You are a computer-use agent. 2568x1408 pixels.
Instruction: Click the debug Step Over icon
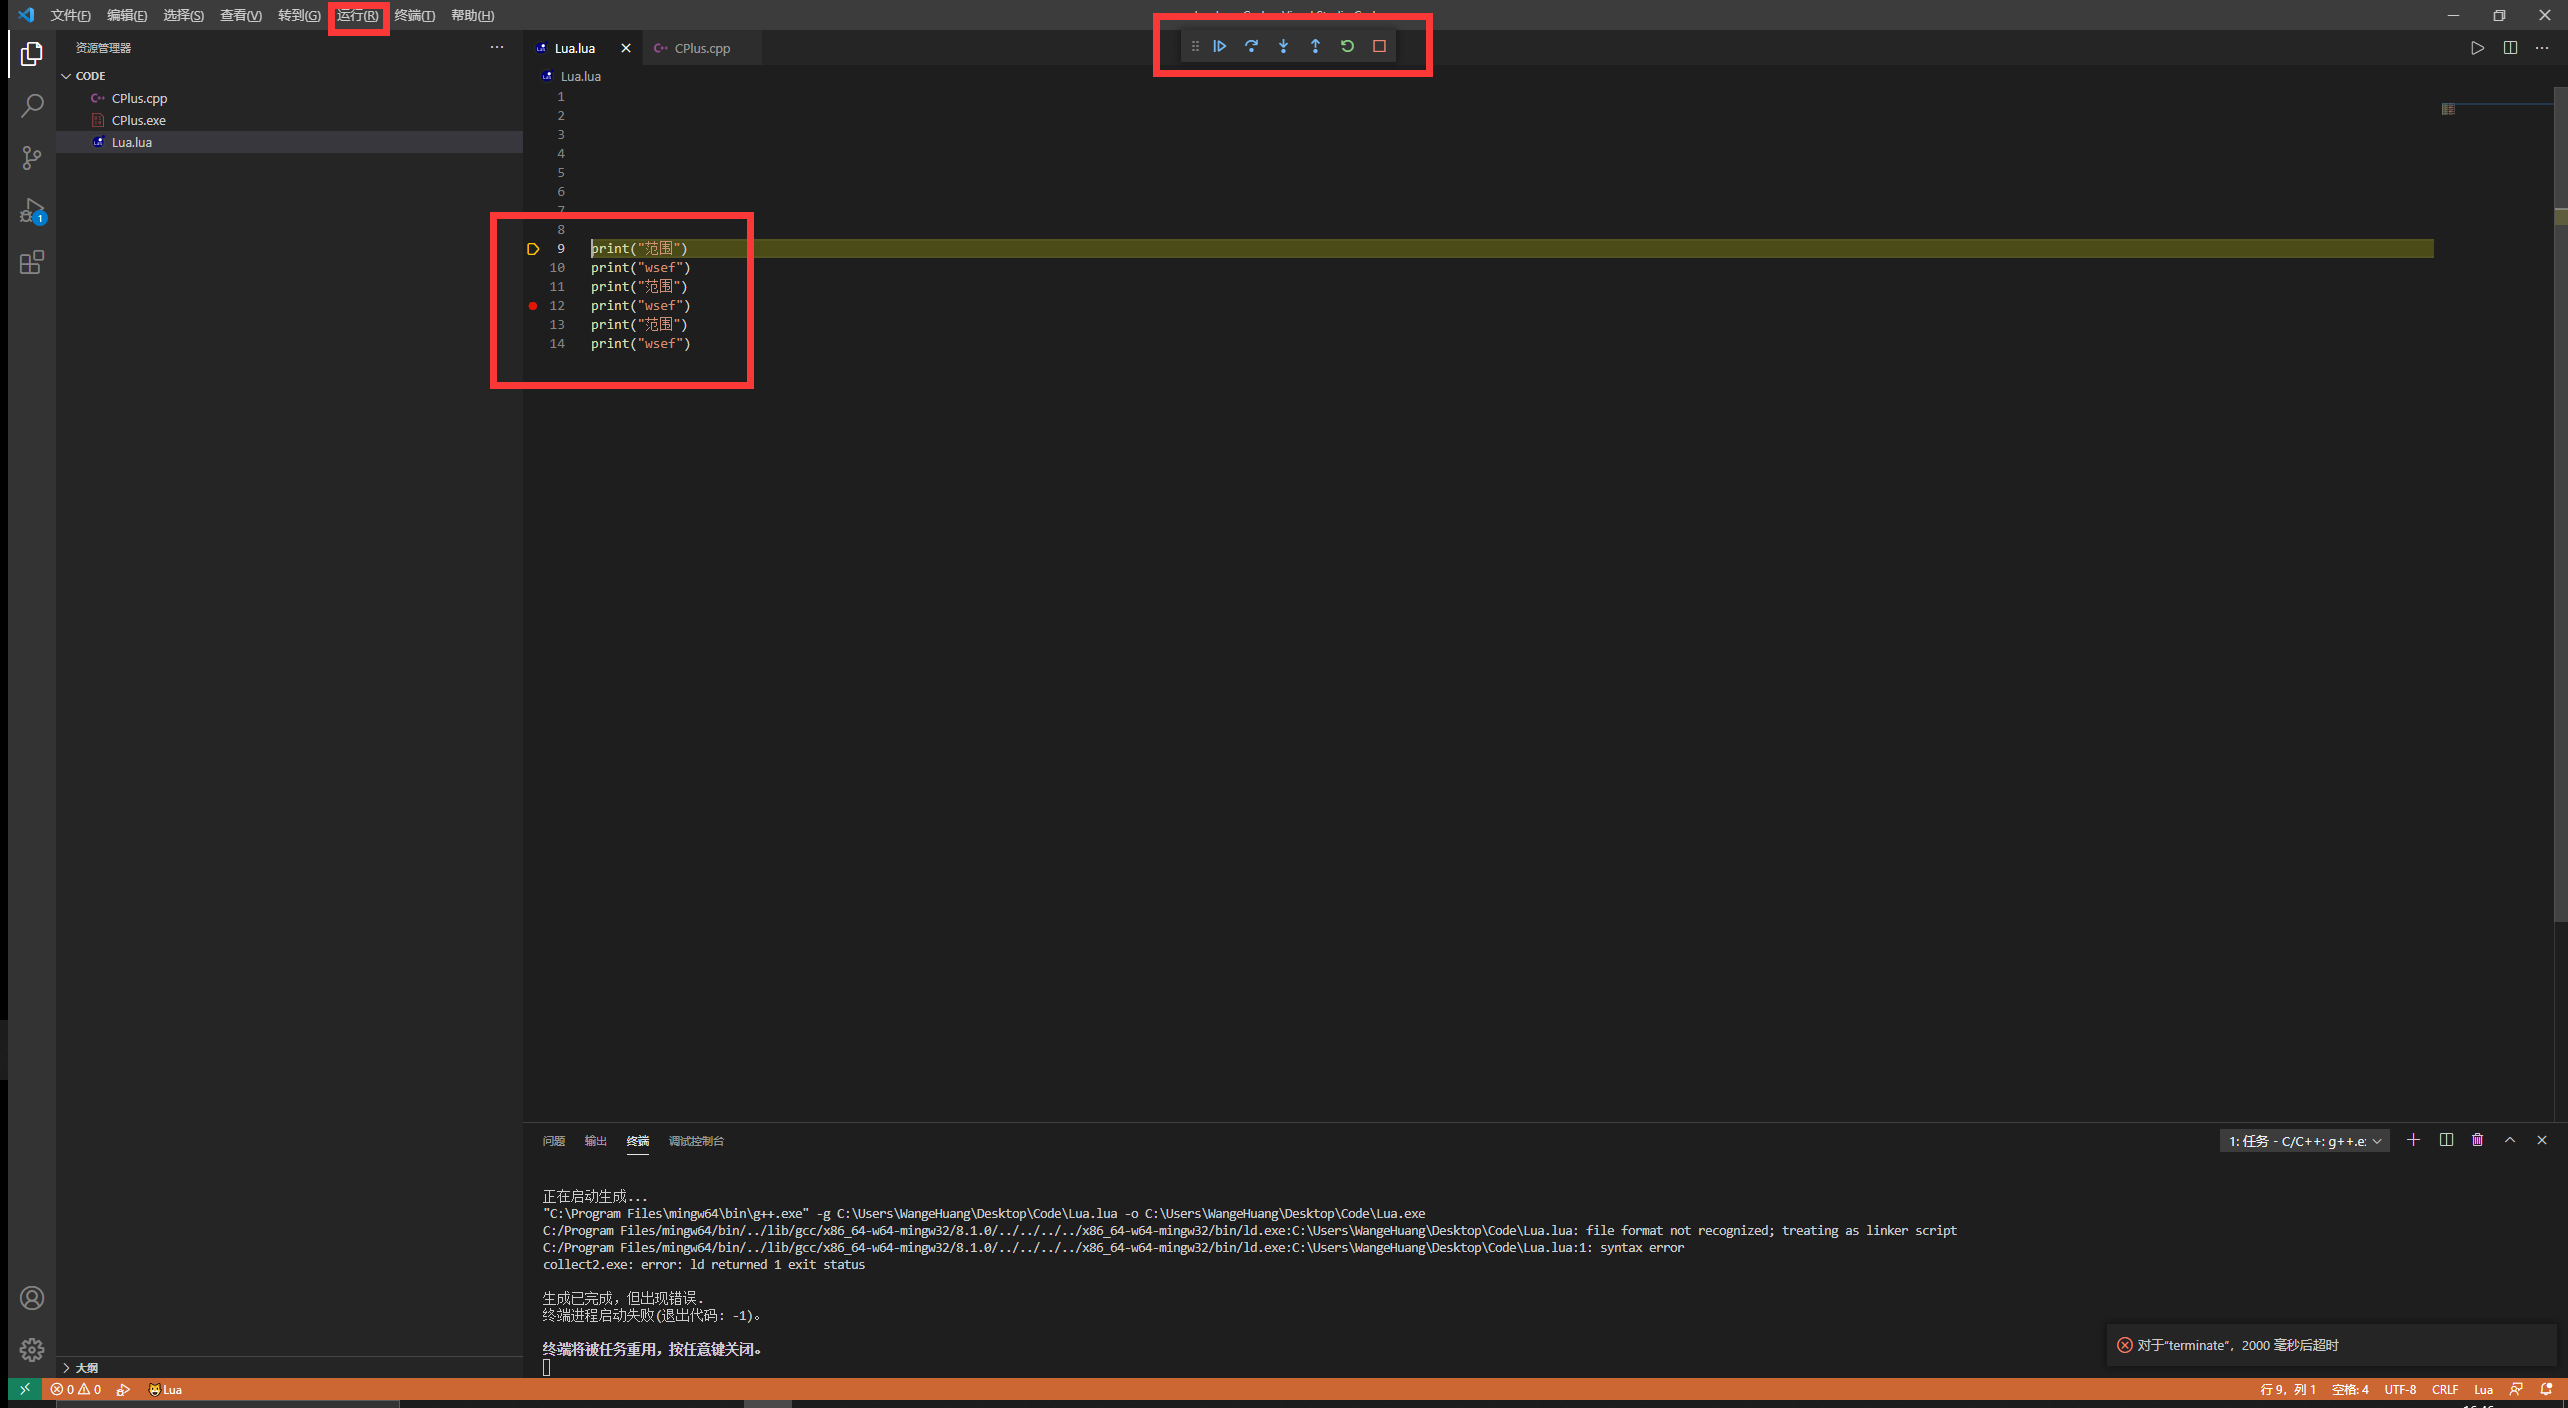pyautogui.click(x=1251, y=46)
